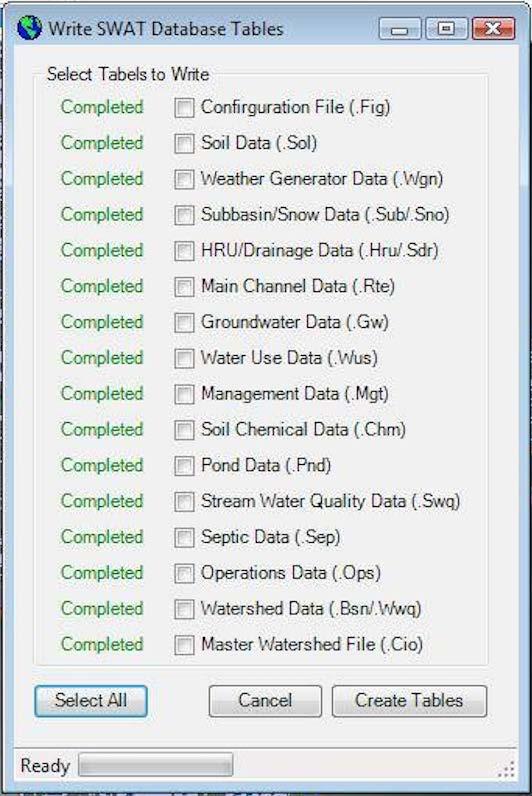The image size is (532, 796).
Task: Enable the Soil Data (.Sol) checkbox
Action: pyautogui.click(x=184, y=144)
